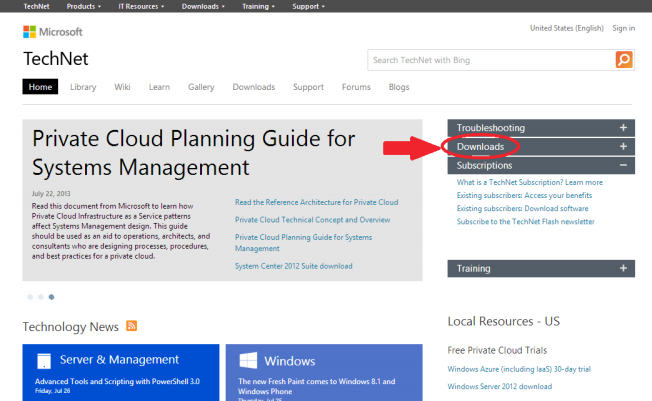Expand the Troubleshooting section
This screenshot has height=401, width=652.
[623, 128]
